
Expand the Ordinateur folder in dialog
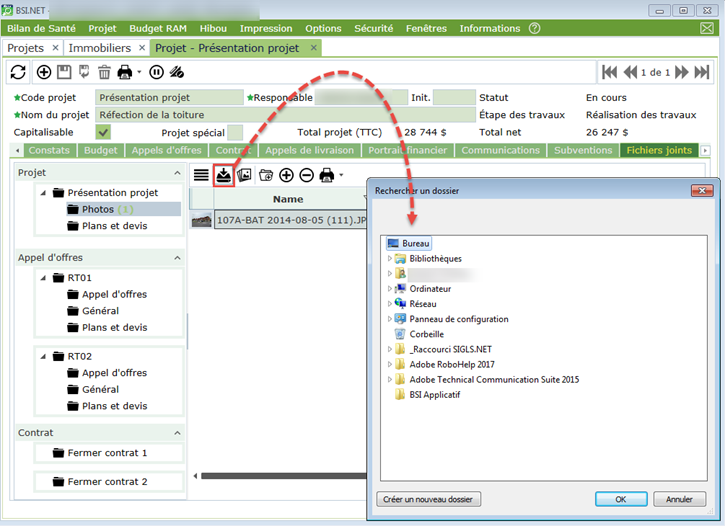390,289
